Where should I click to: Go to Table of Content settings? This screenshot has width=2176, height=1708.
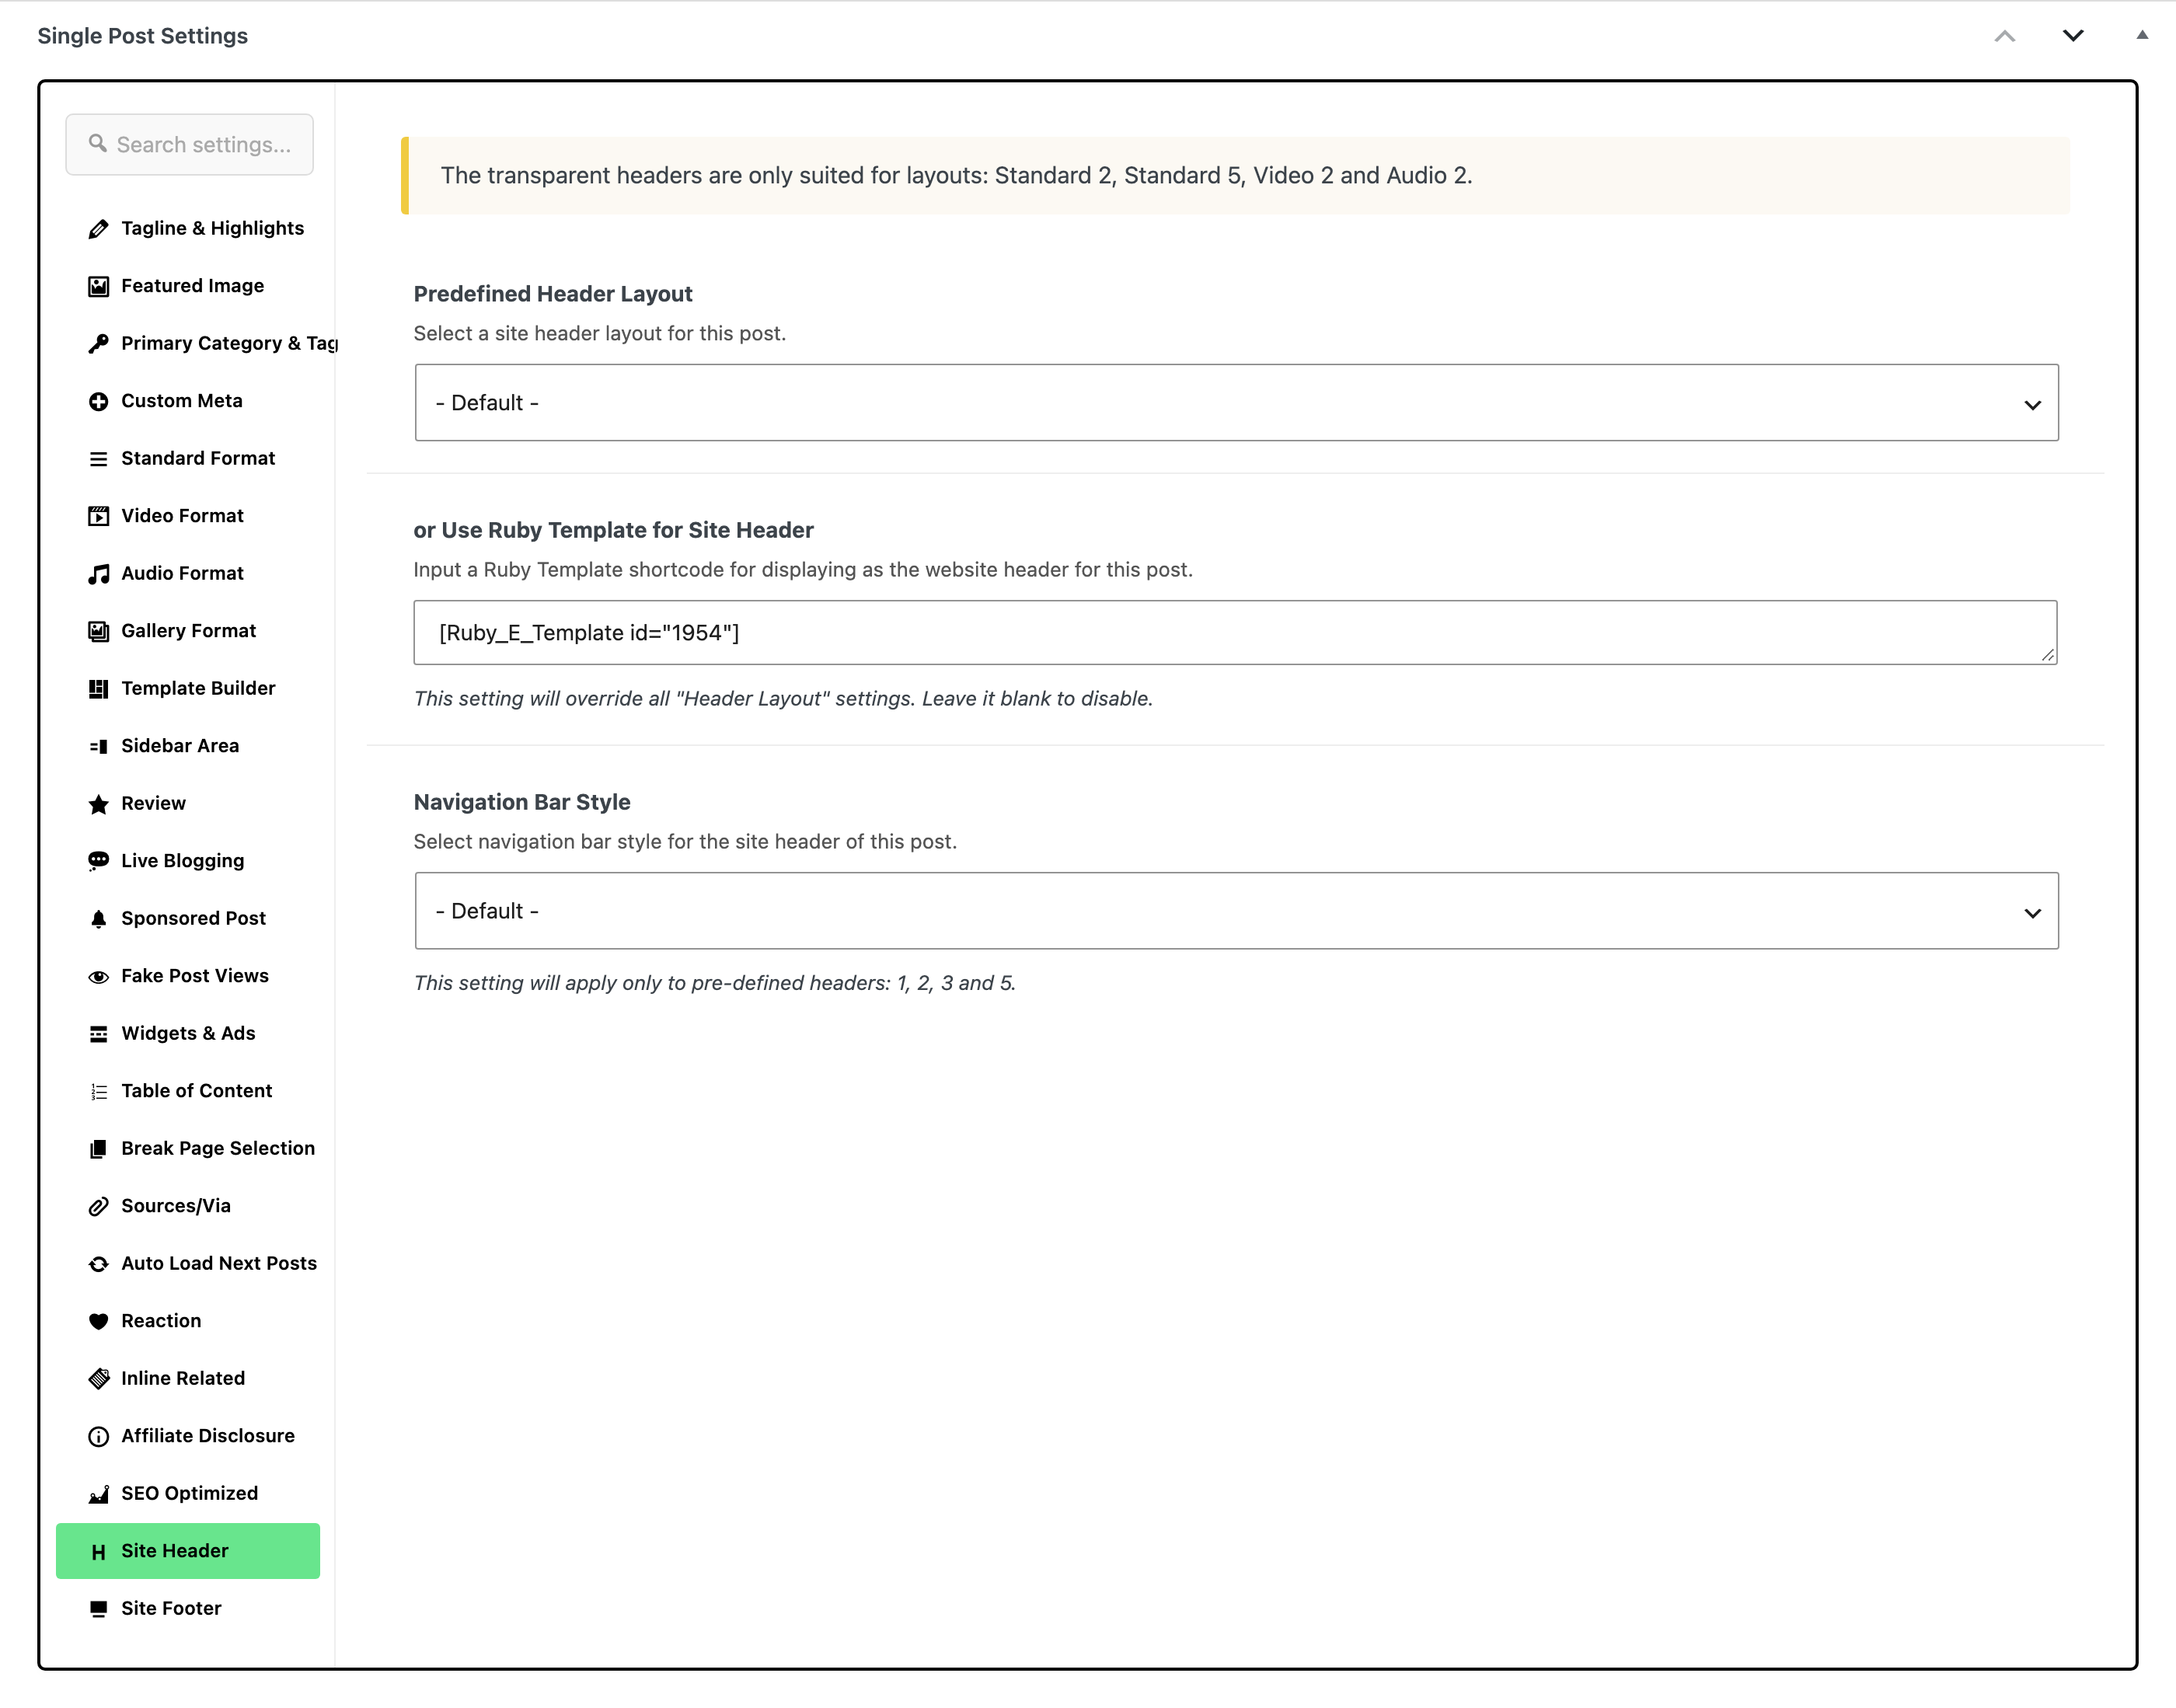coord(188,1091)
